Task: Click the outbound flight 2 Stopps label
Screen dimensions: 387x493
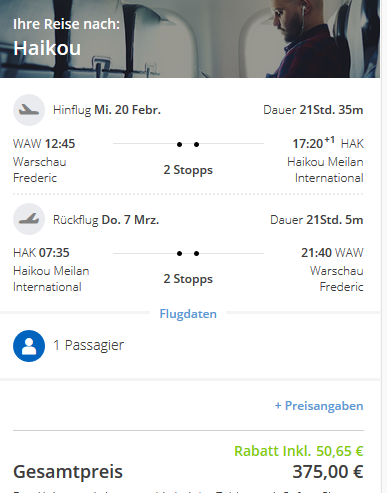Action: 188,170
